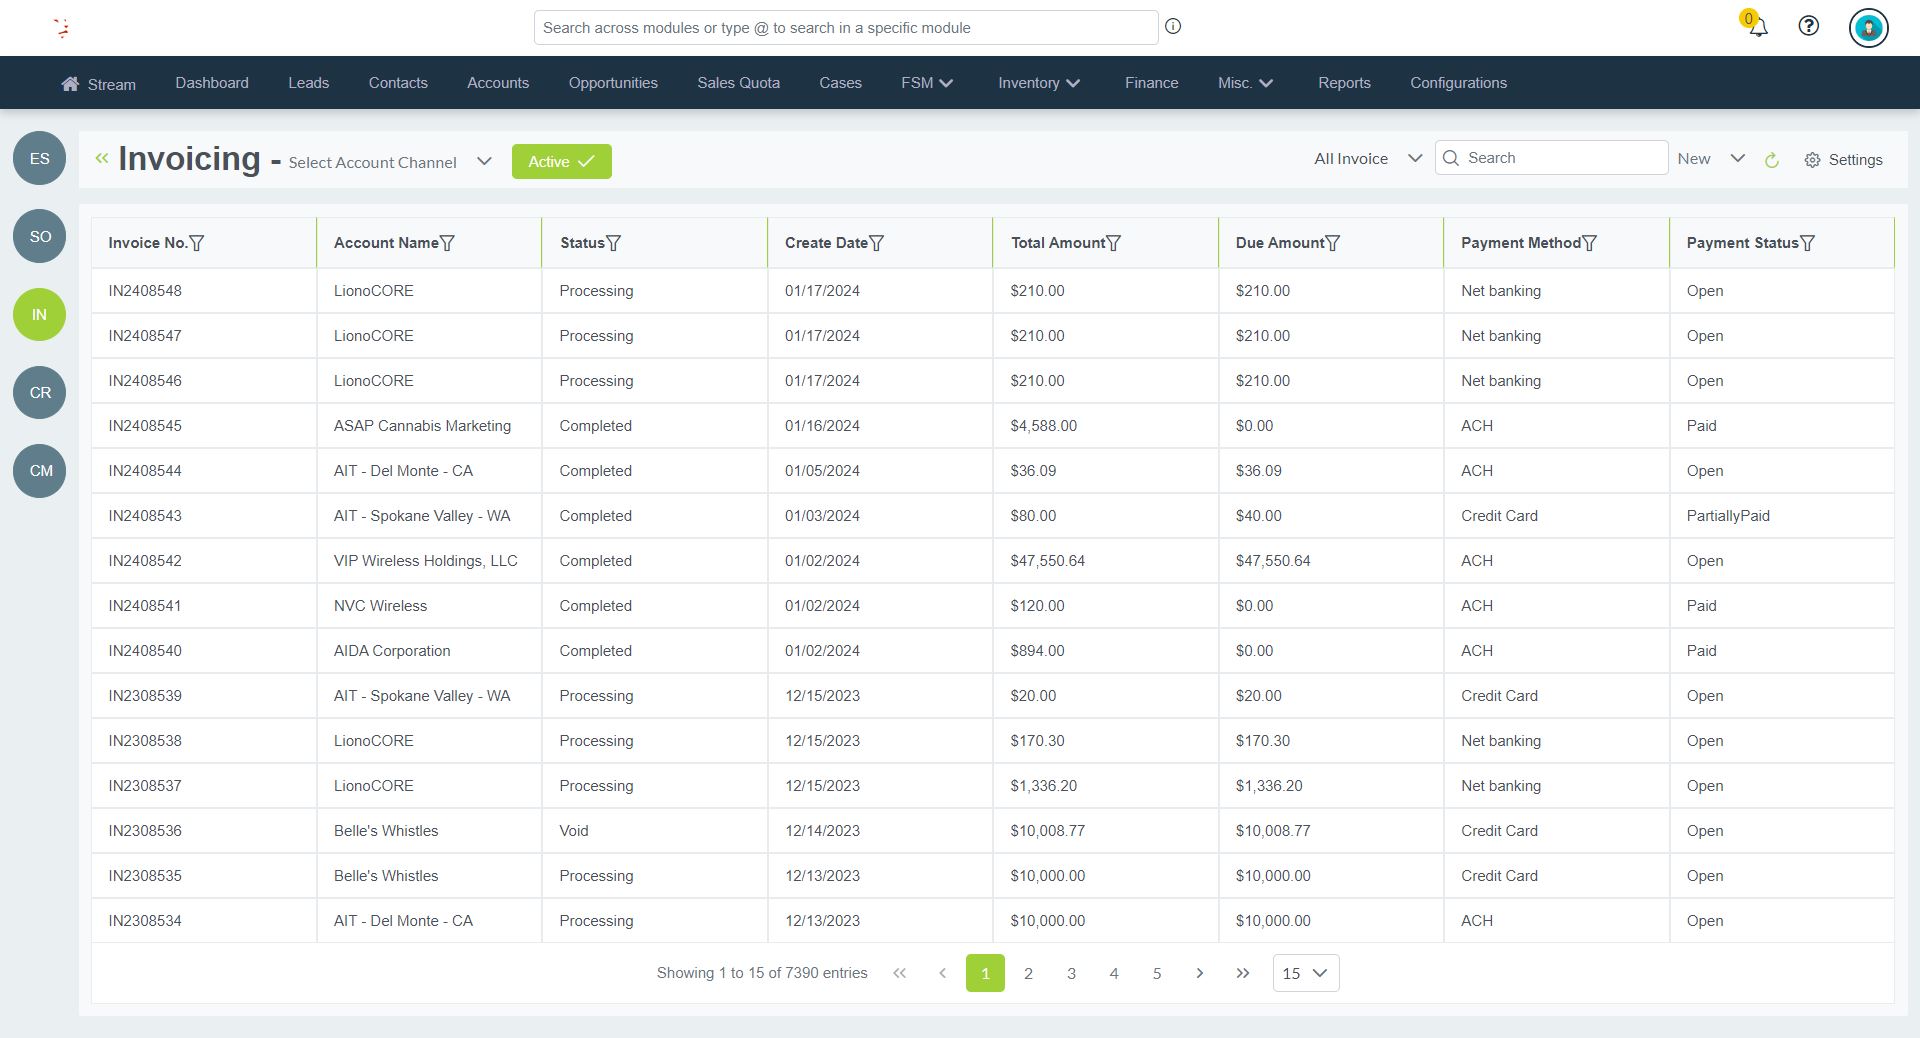Open the All Invoice dropdown
The image size is (1920, 1038).
pyautogui.click(x=1366, y=158)
